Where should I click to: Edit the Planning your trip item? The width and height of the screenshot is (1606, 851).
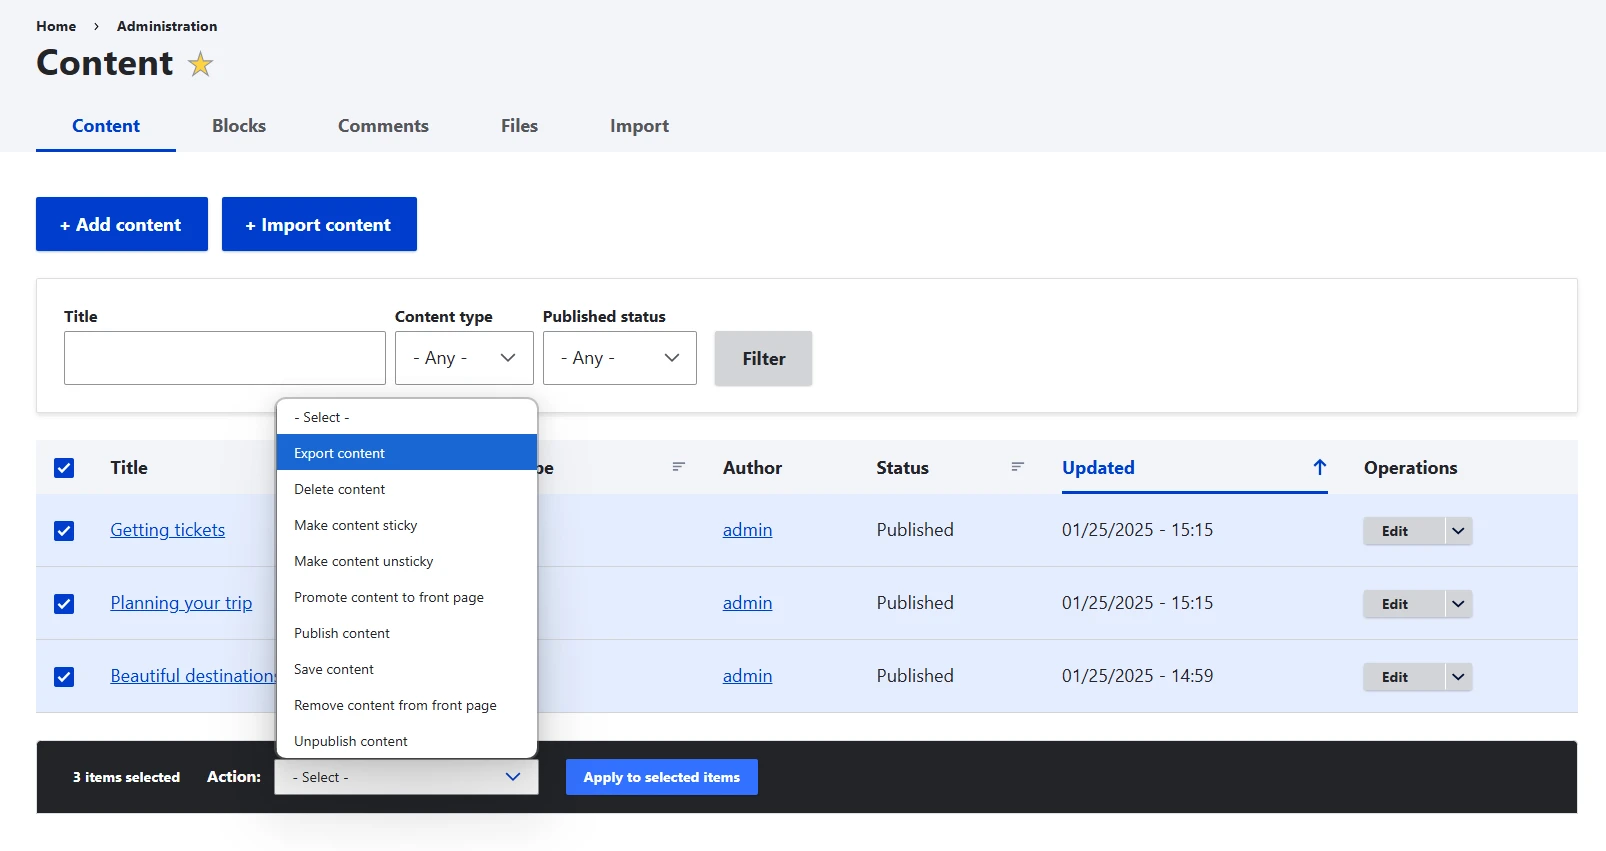1403,604
